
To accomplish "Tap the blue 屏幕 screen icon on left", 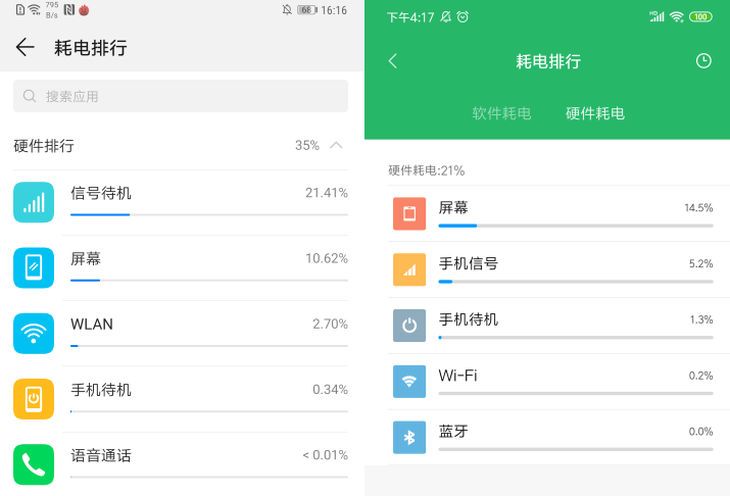I will pyautogui.click(x=34, y=268).
